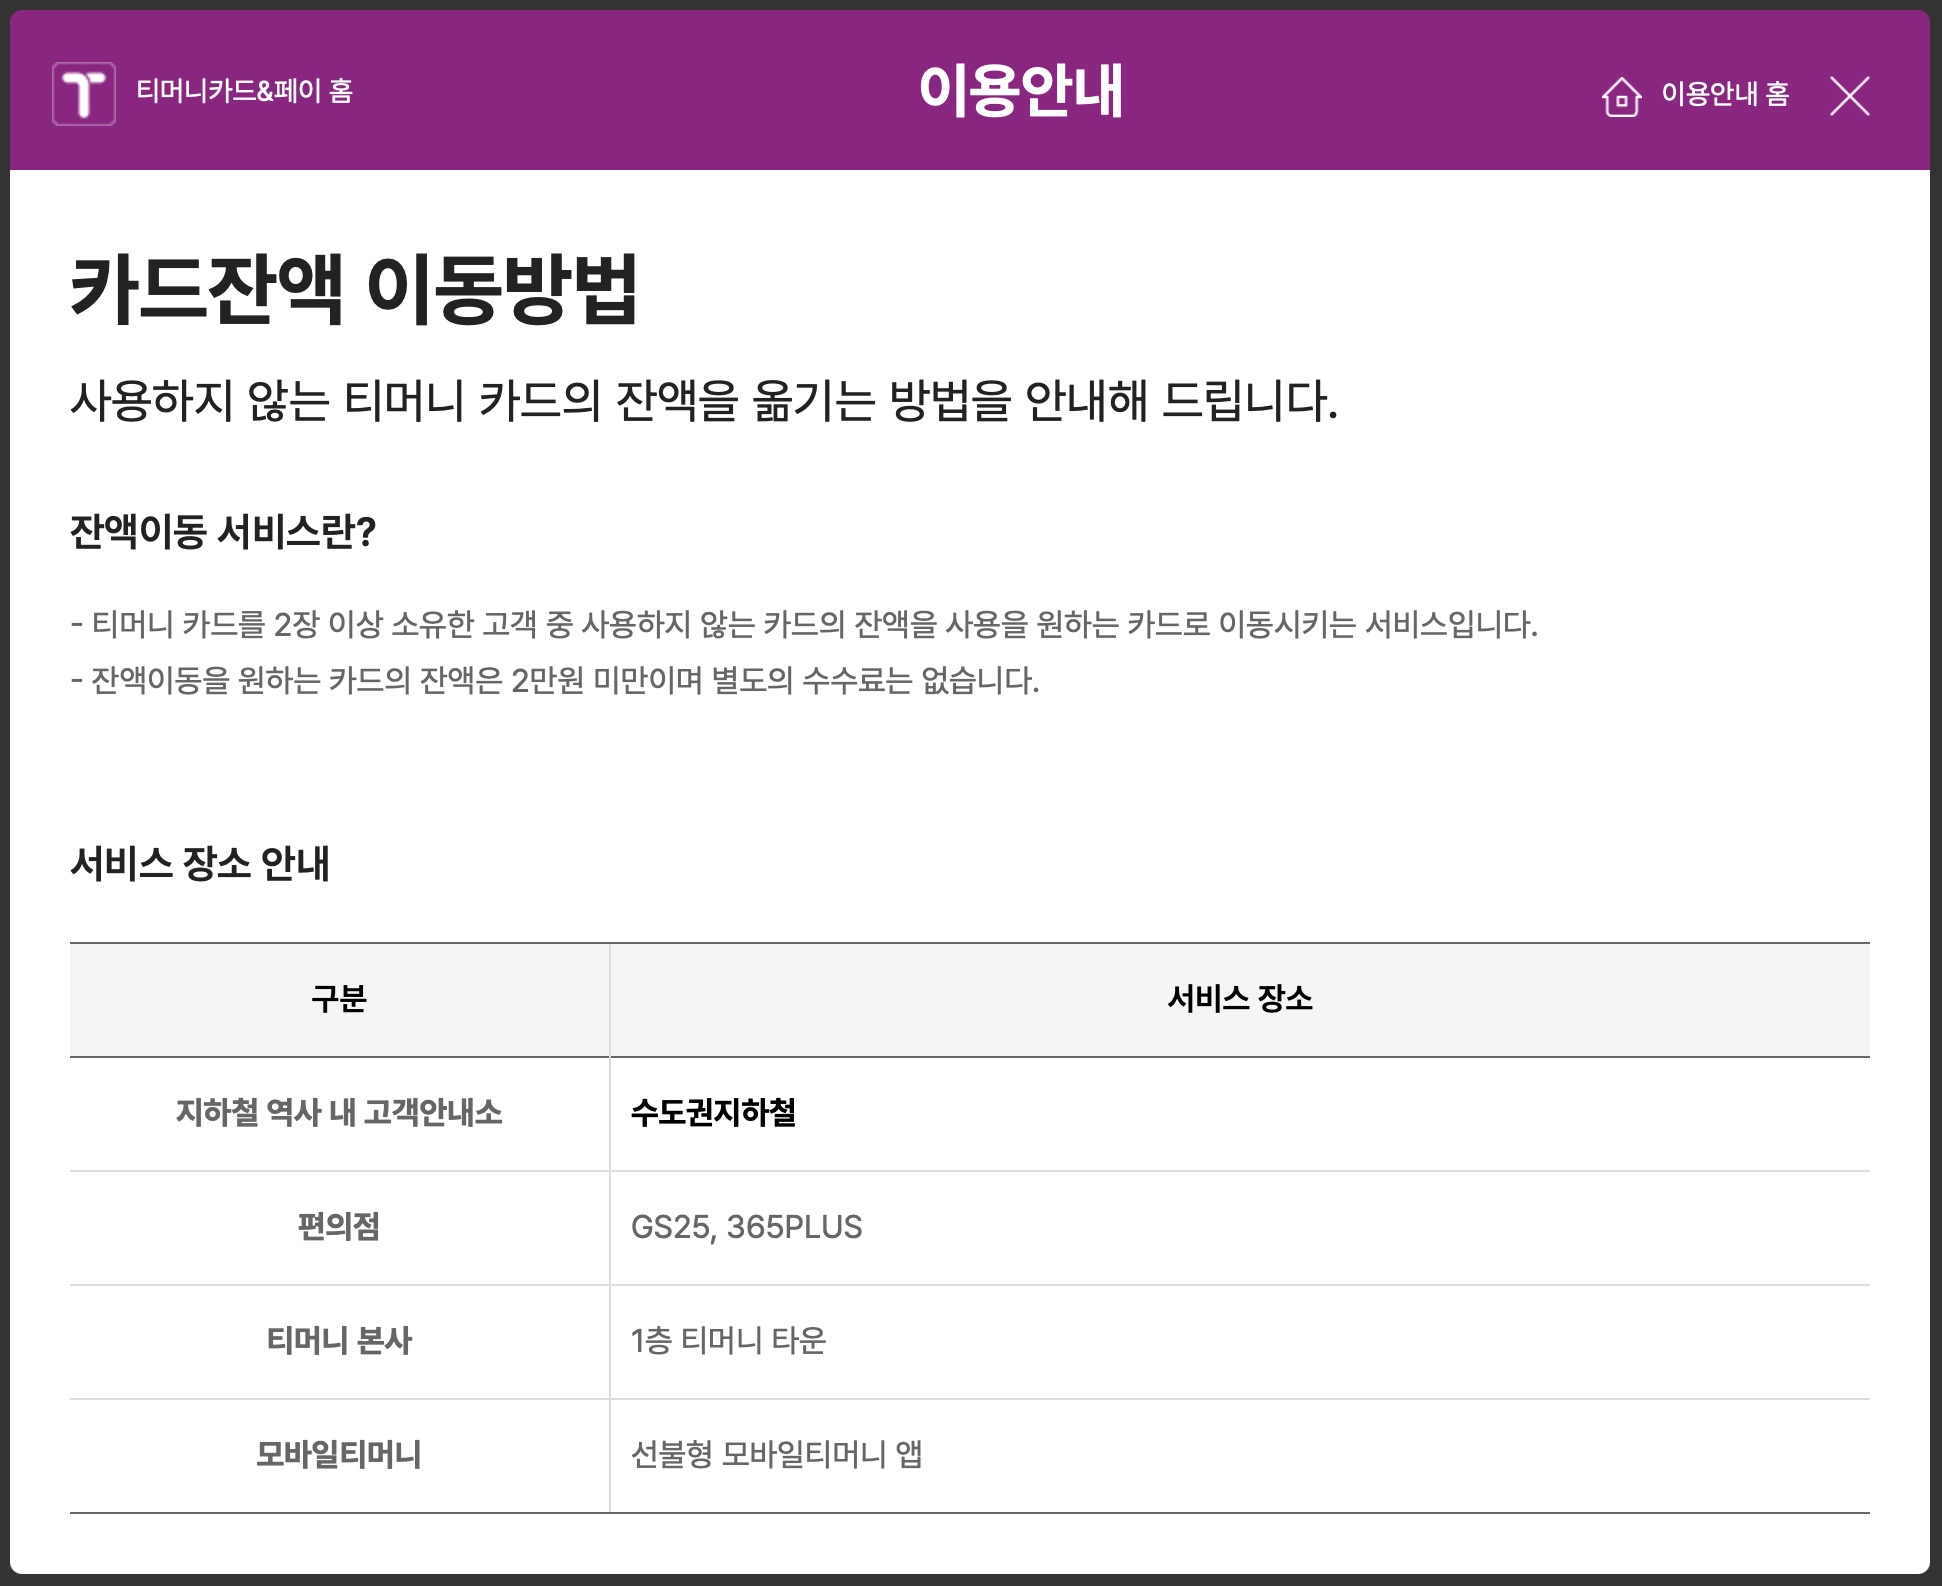Click the 이용안내 header title
The height and width of the screenshot is (1586, 1942).
[x=1021, y=91]
